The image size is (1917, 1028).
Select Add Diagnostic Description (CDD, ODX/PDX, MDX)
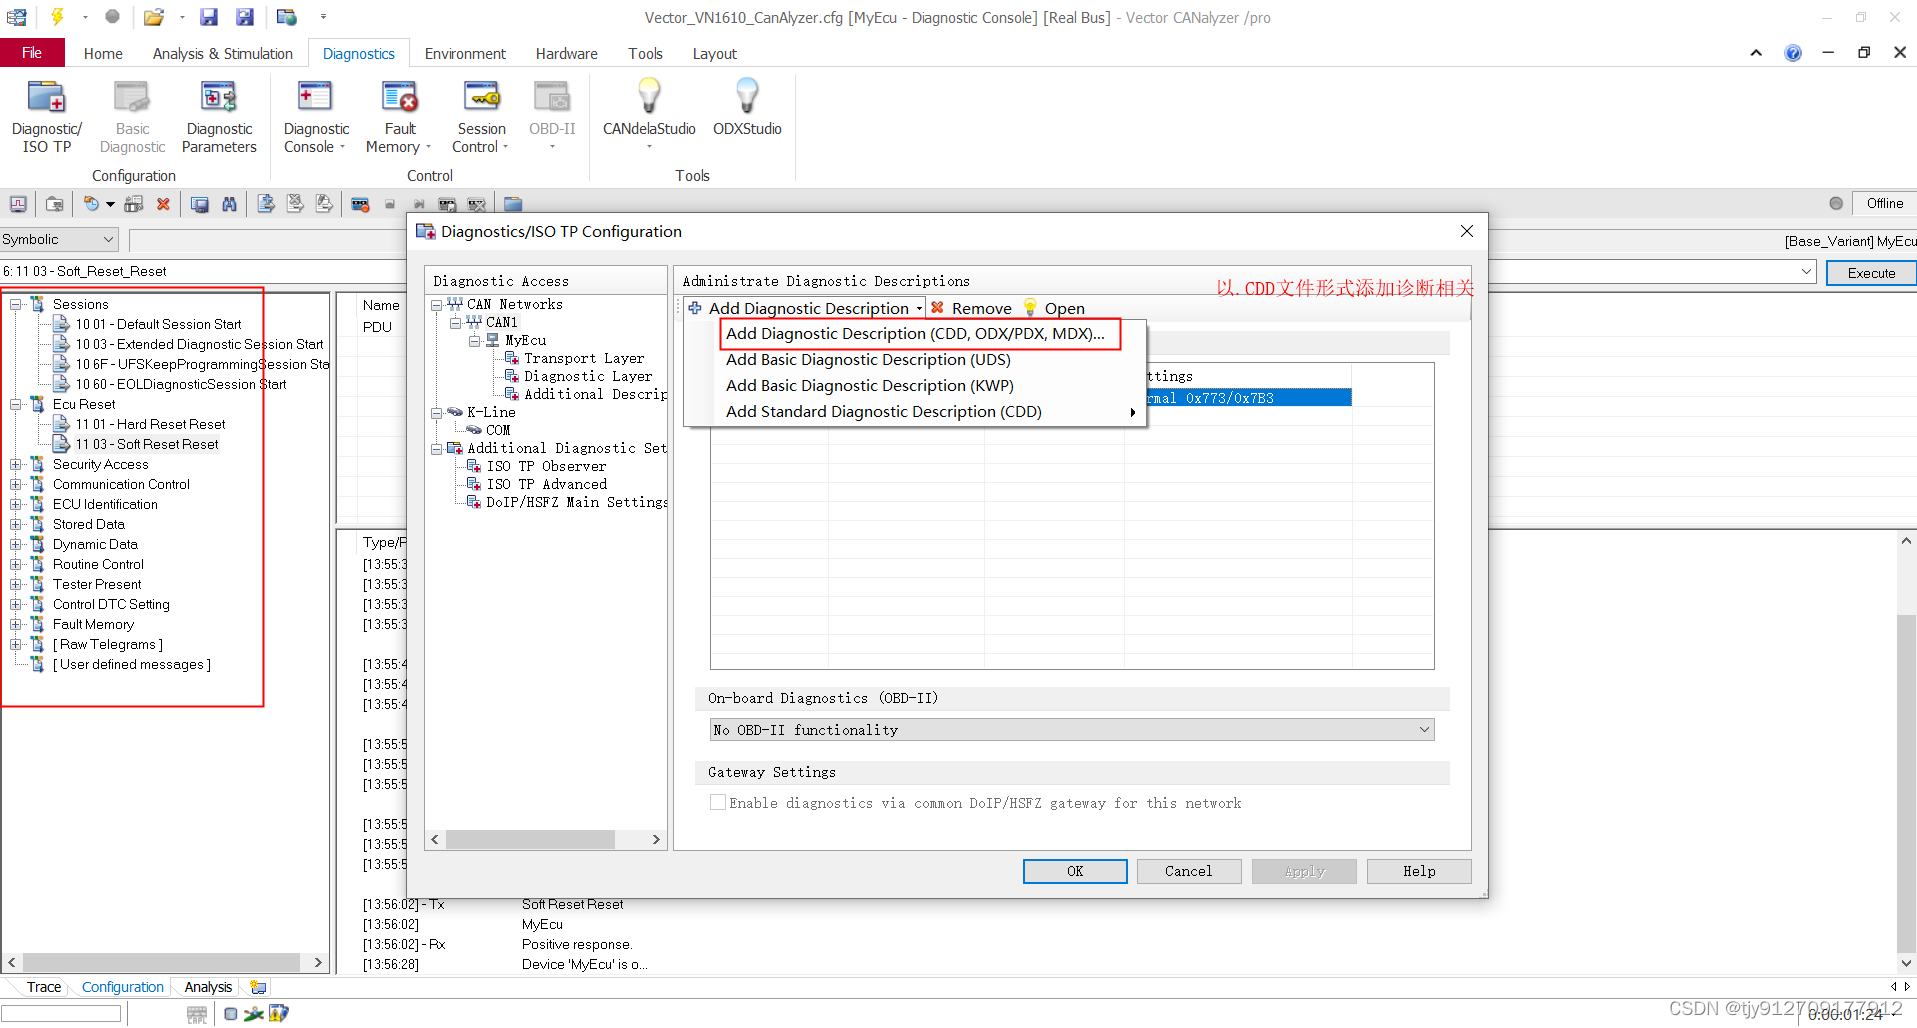tap(915, 334)
